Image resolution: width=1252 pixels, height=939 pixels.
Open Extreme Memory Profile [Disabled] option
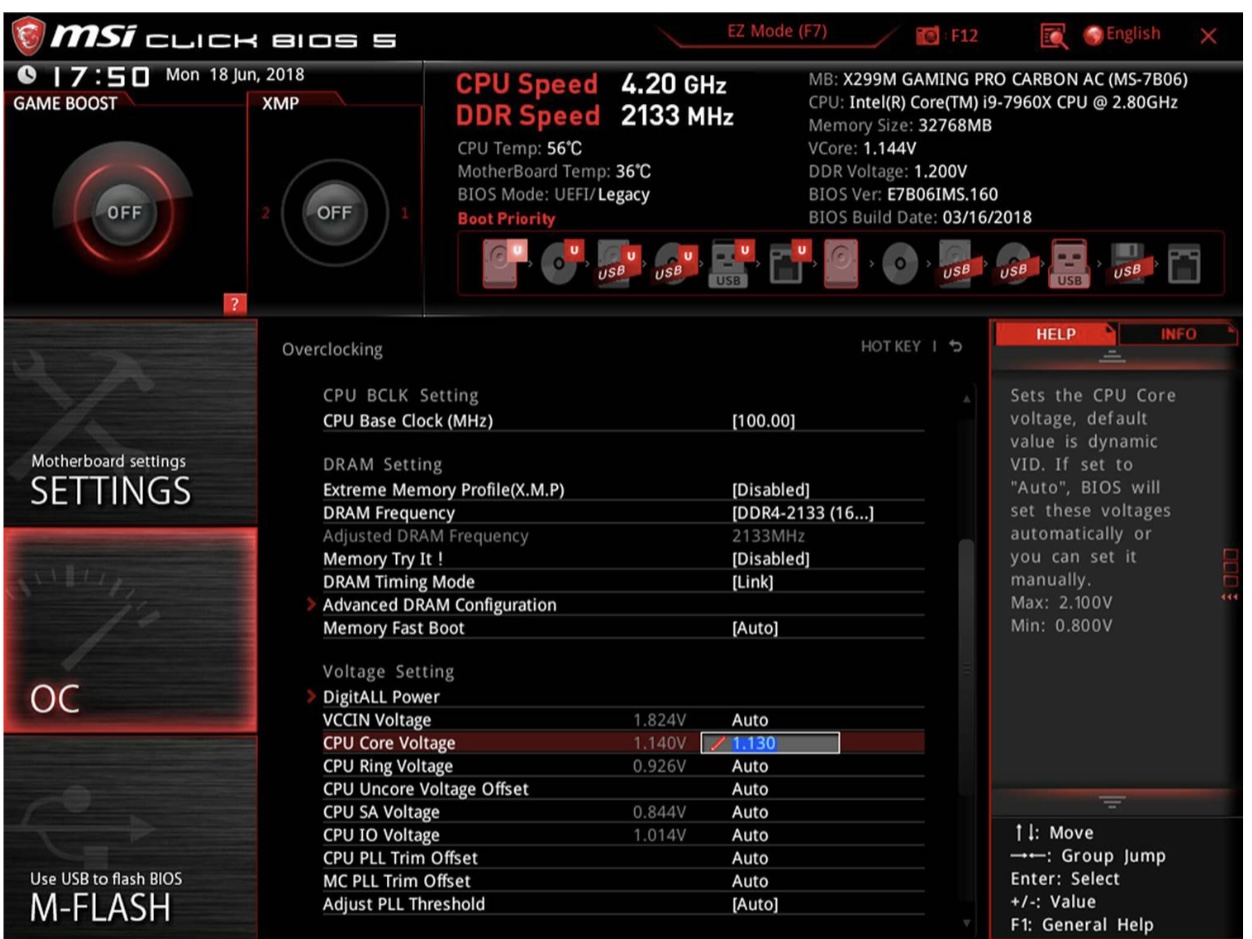coord(770,490)
